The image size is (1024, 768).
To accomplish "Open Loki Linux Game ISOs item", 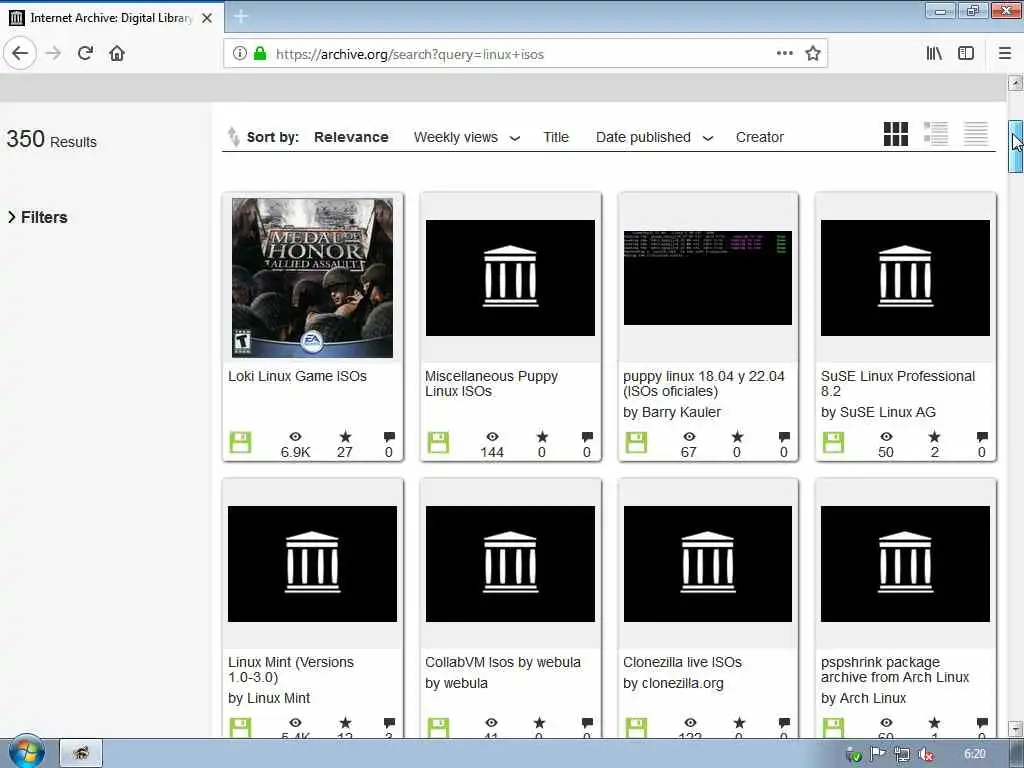I will [297, 376].
